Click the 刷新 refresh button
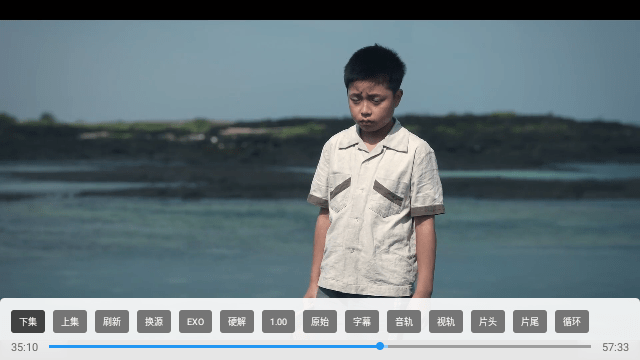Screen dimensions: 640x360 [x=112, y=322]
